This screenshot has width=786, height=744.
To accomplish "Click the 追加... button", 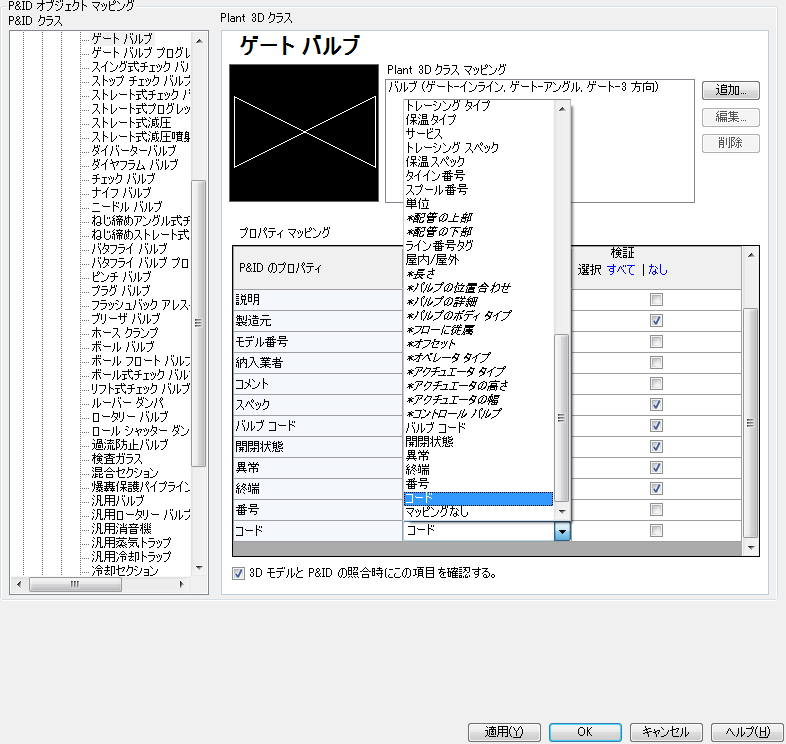I will pos(730,90).
